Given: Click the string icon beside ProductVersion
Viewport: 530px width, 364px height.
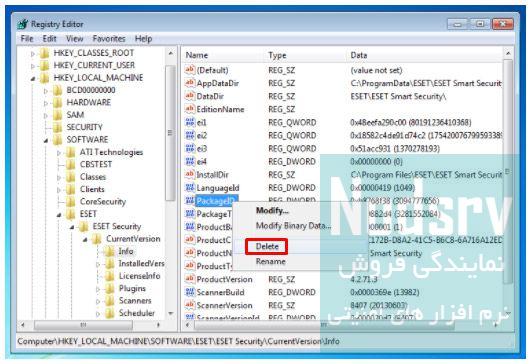Looking at the screenshot, I should pyautogui.click(x=190, y=279).
